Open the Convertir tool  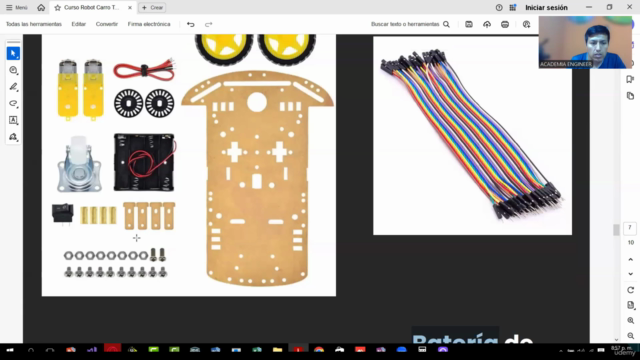pos(107,24)
